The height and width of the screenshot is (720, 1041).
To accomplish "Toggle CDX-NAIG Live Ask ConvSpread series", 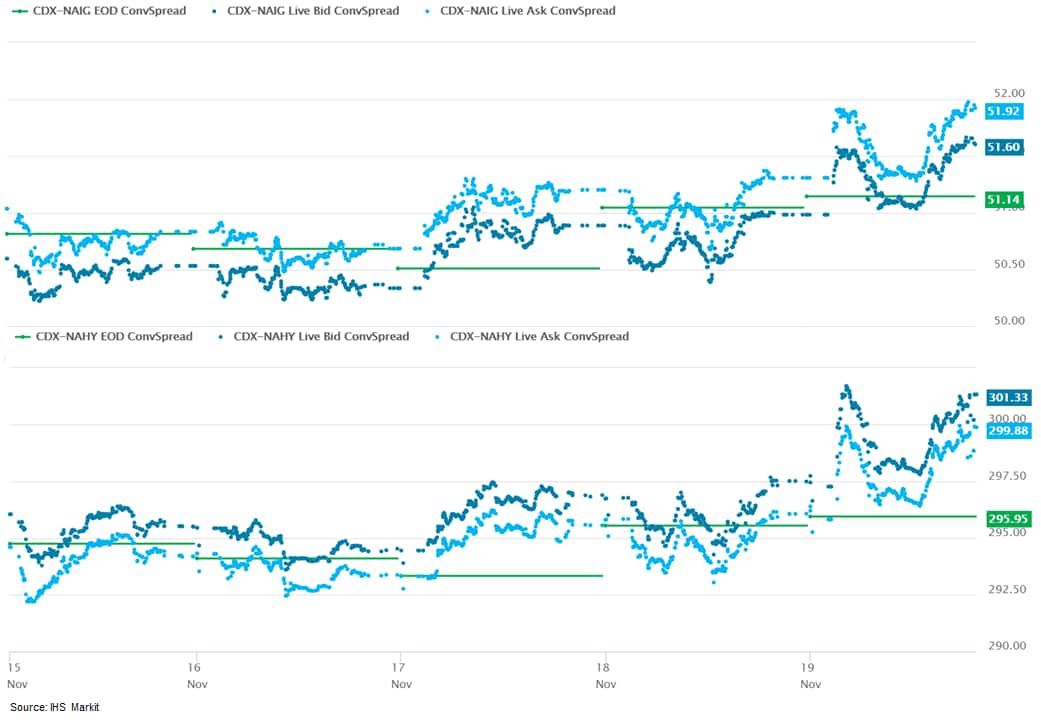I will tap(527, 11).
